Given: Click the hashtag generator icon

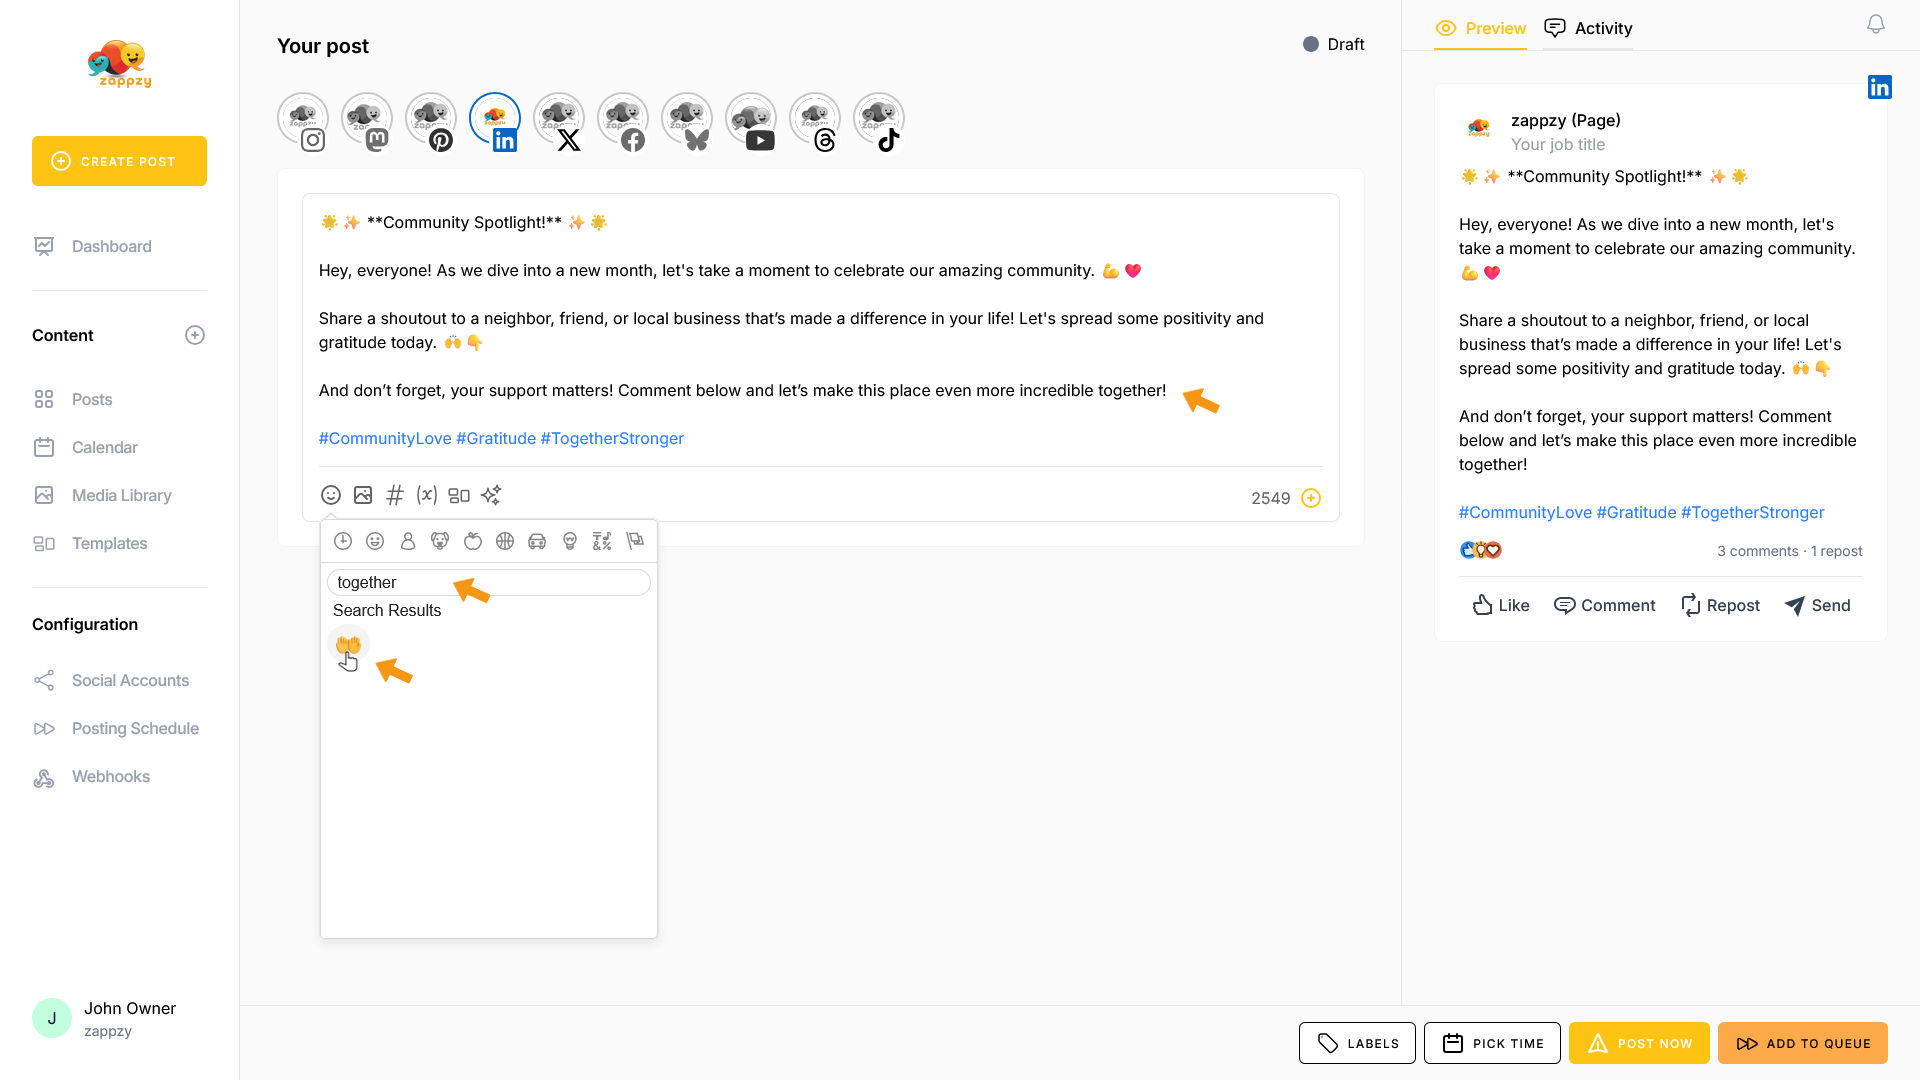Looking at the screenshot, I should coord(395,495).
